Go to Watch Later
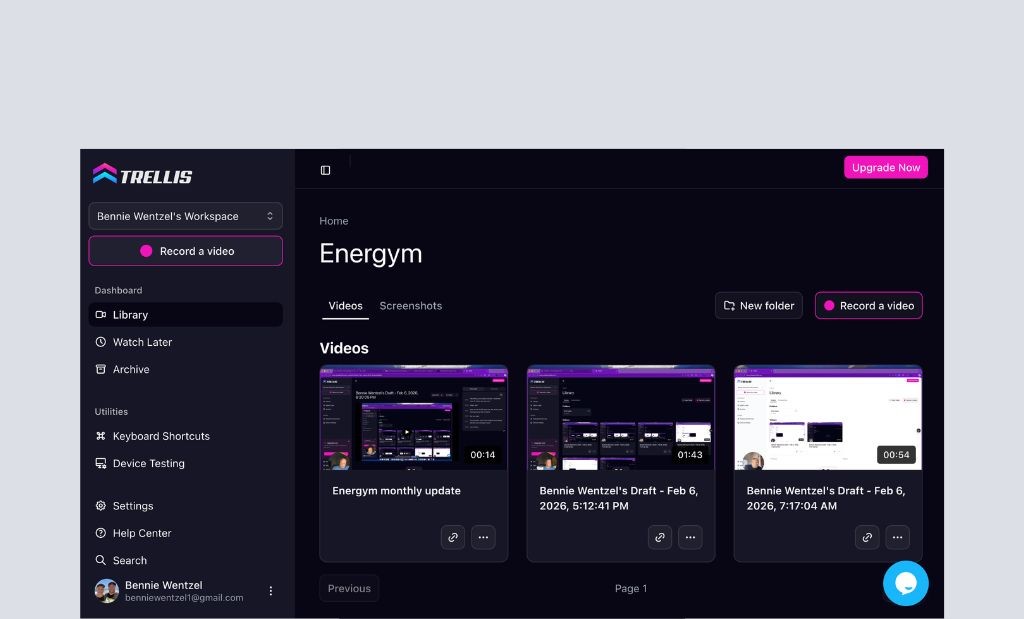 point(185,342)
